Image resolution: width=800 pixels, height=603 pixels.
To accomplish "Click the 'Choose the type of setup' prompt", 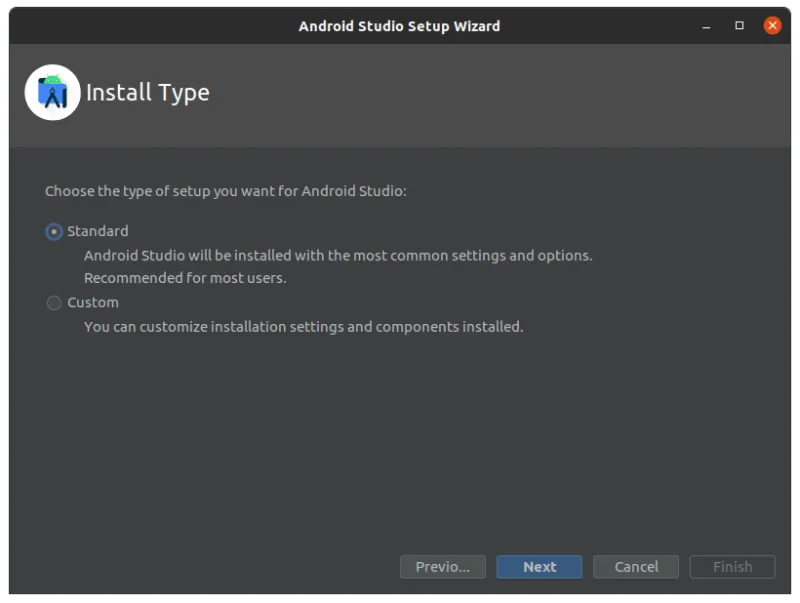I will [226, 191].
